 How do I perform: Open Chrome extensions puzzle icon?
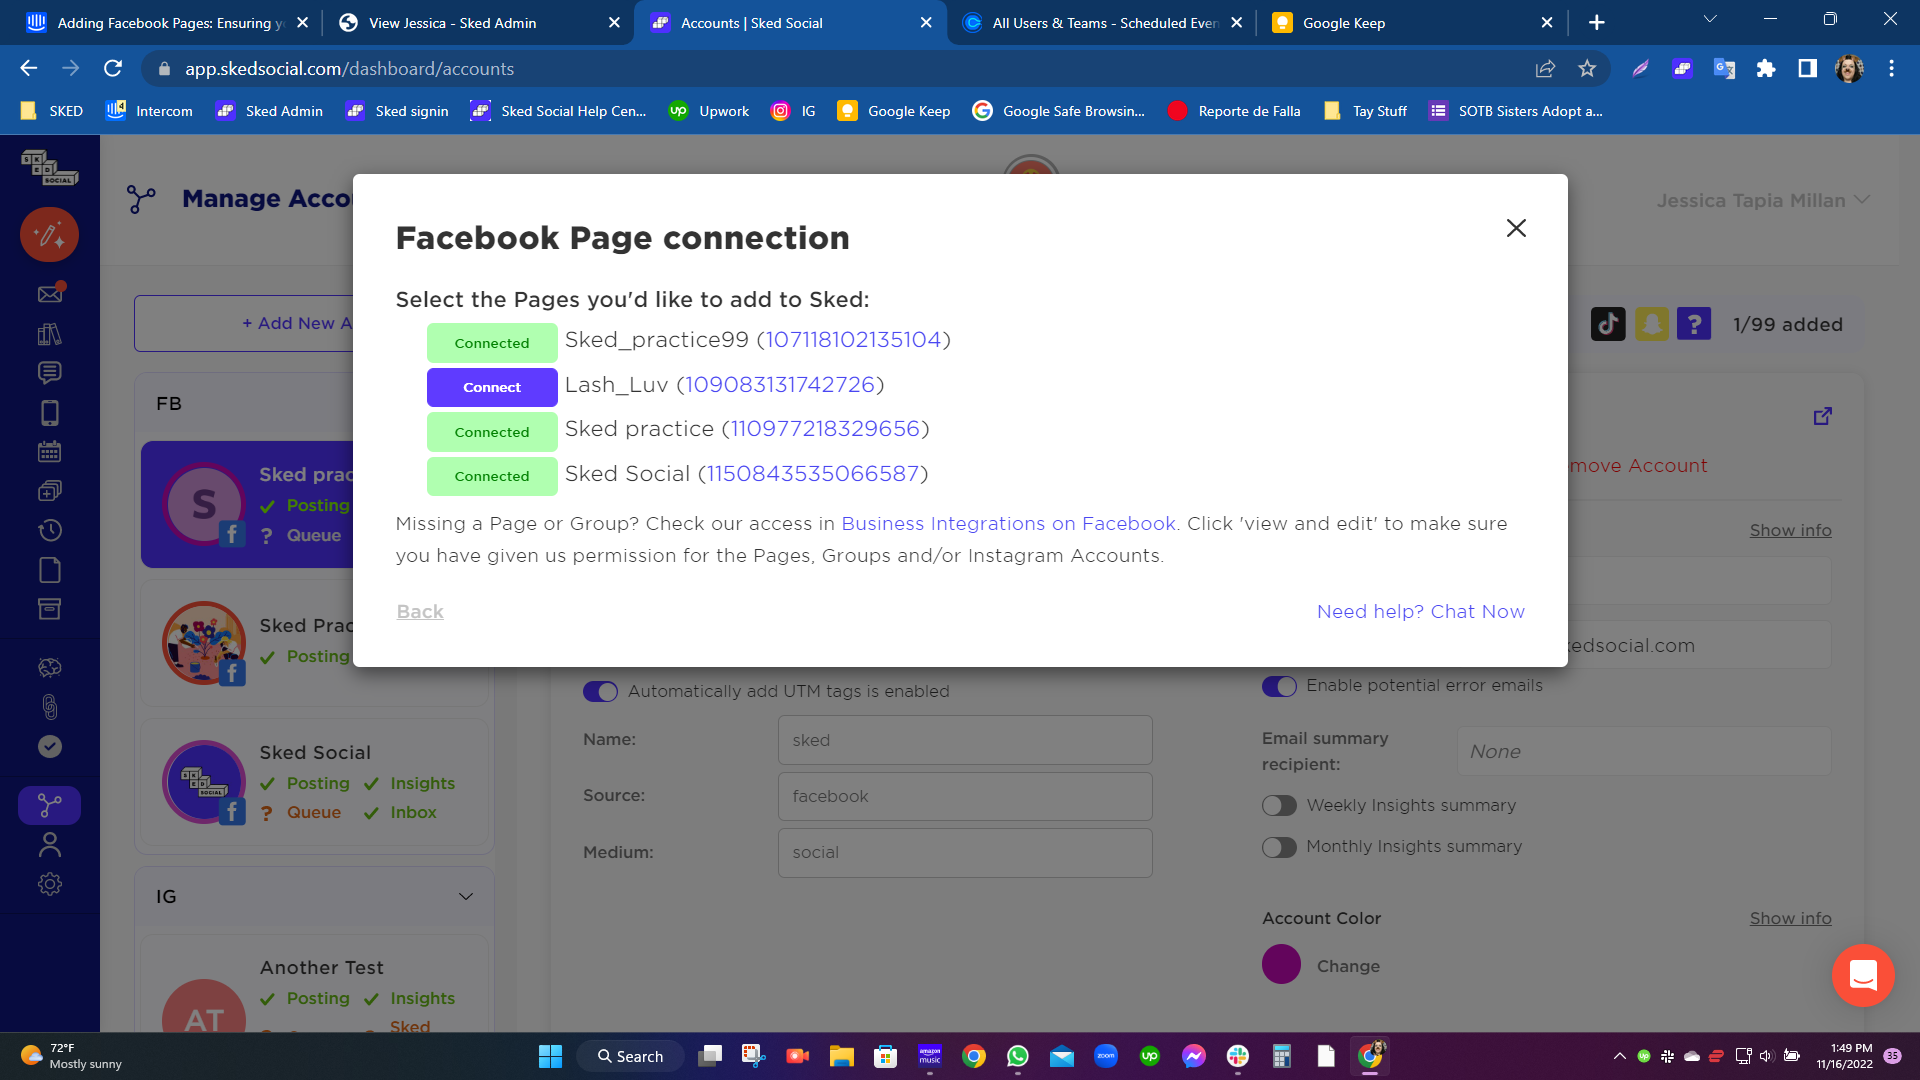pyautogui.click(x=1766, y=68)
